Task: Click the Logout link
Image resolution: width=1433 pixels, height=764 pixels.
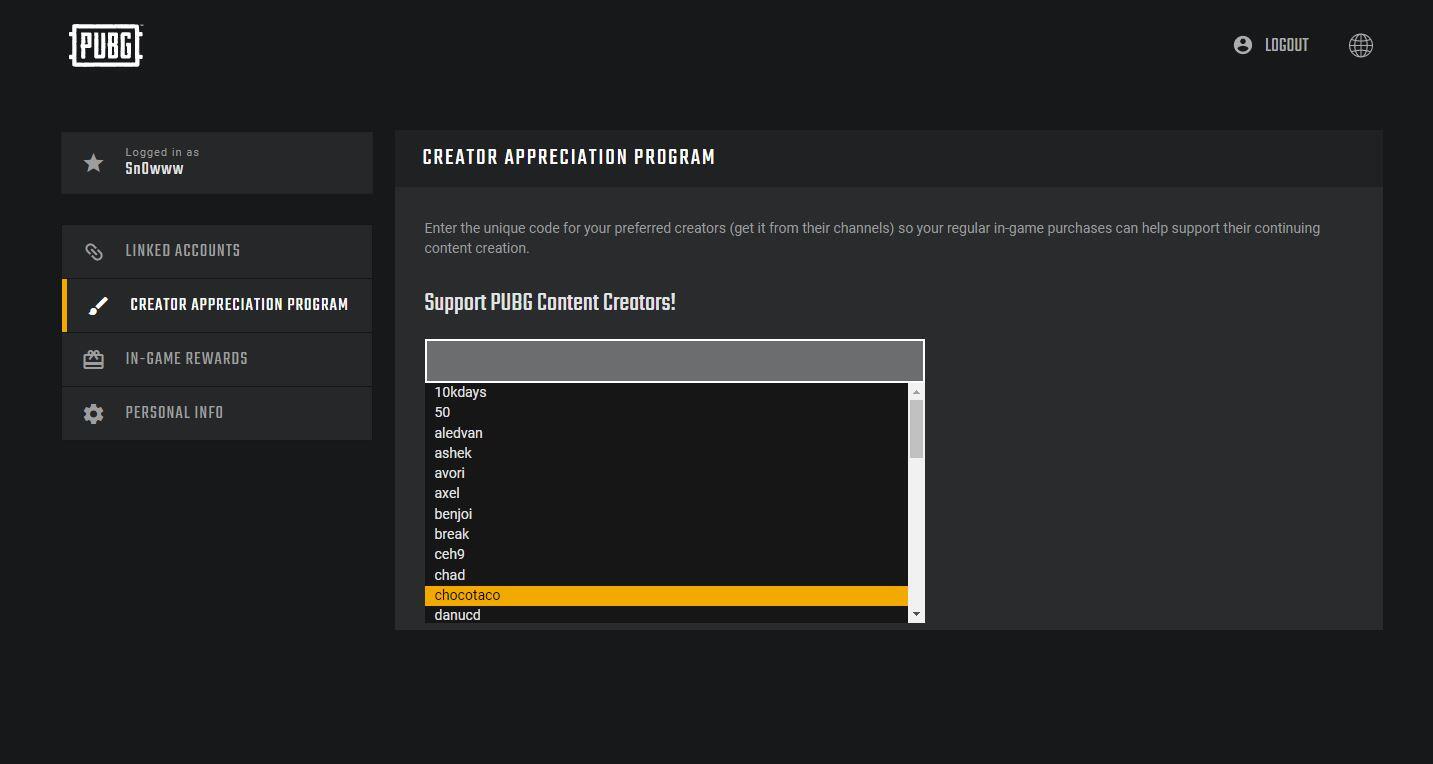Action: (1286, 46)
